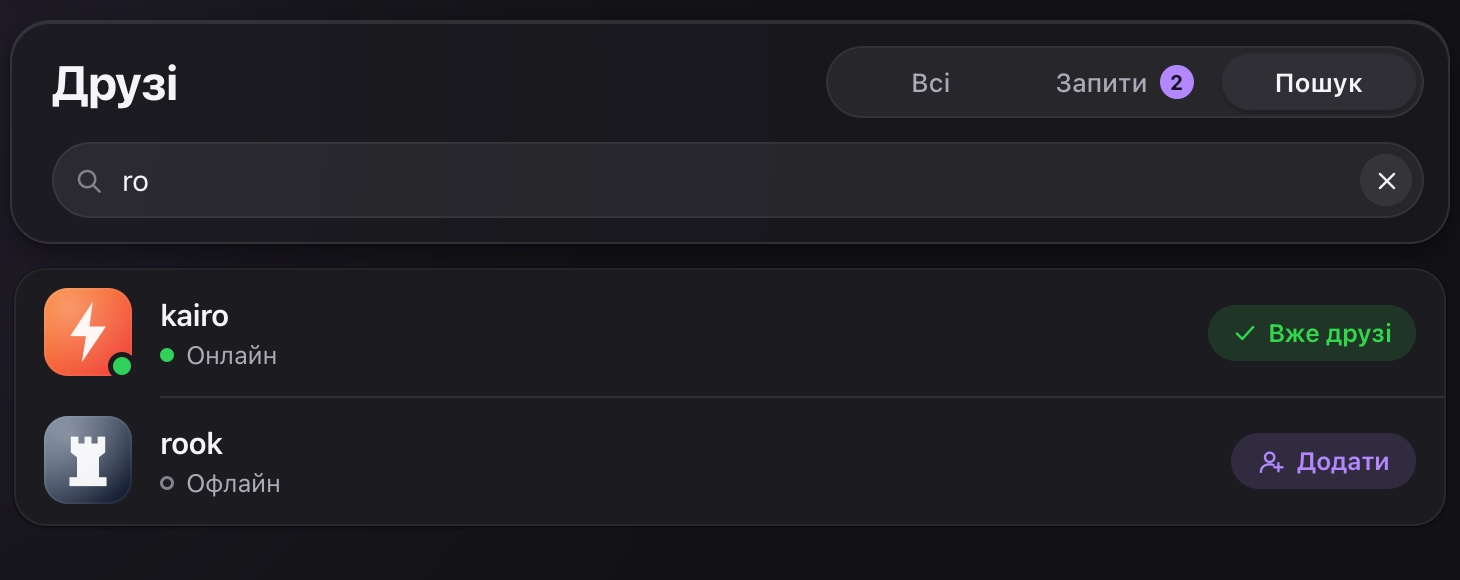Click the Вже друзі button for kairo

point(1312,333)
